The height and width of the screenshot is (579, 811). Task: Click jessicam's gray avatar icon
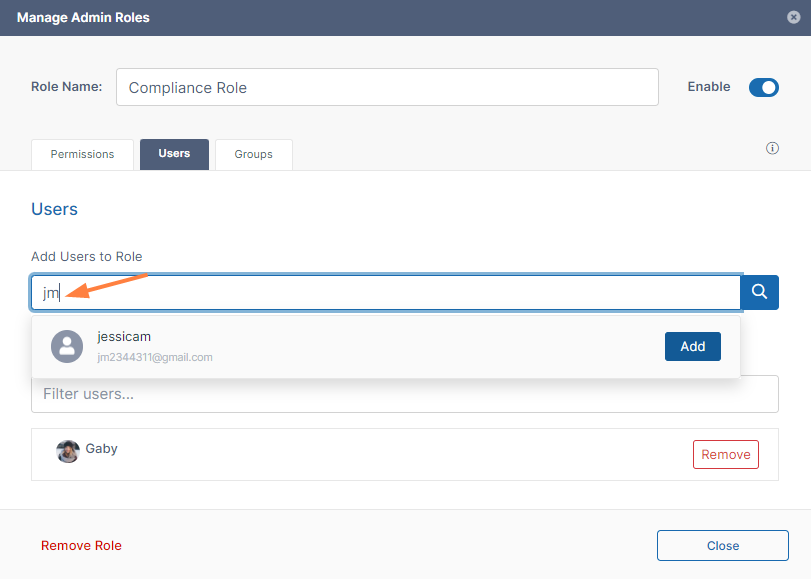(67, 346)
